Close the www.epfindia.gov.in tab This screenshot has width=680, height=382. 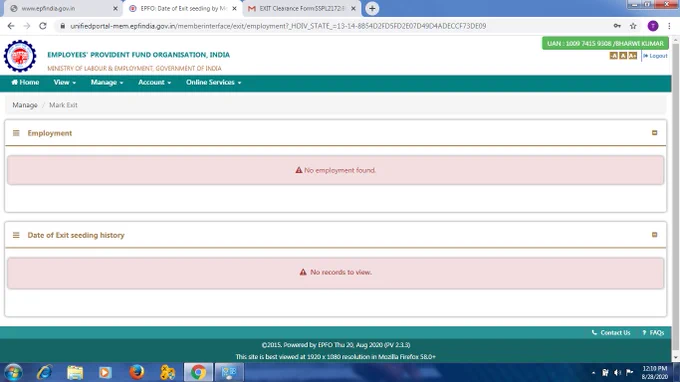tap(115, 9)
